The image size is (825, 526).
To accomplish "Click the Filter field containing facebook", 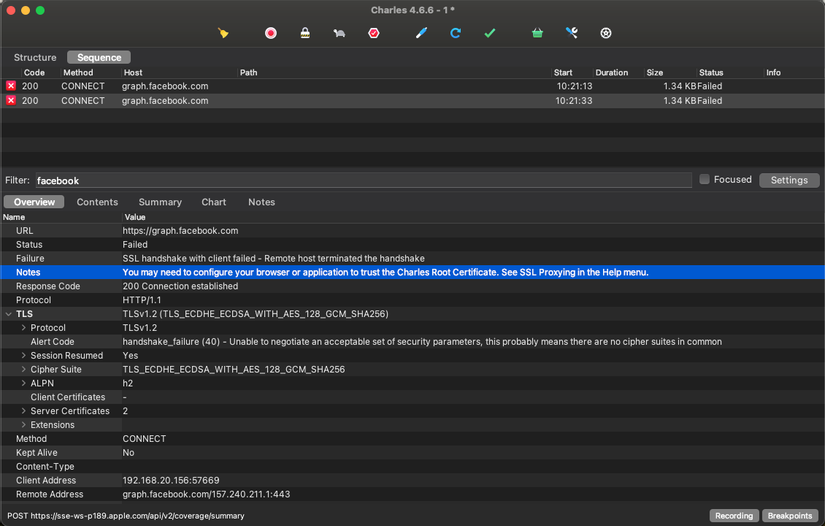I will (364, 180).
